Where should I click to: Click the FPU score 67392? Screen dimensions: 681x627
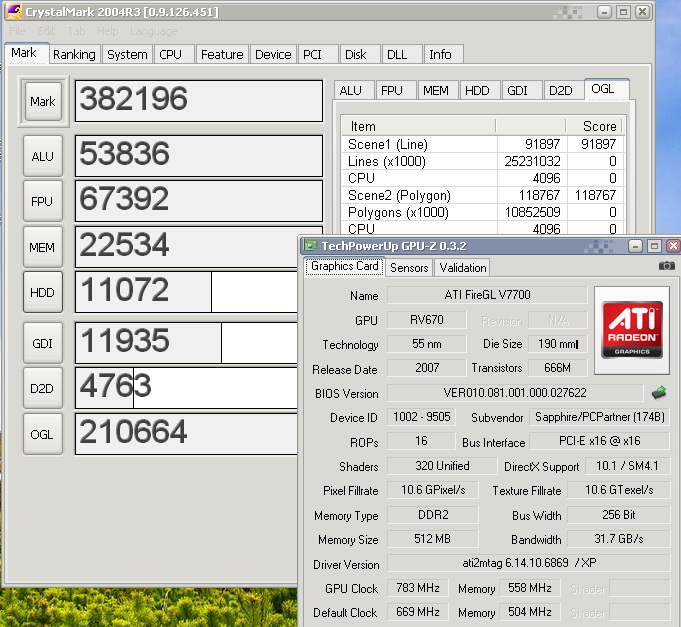pos(199,201)
